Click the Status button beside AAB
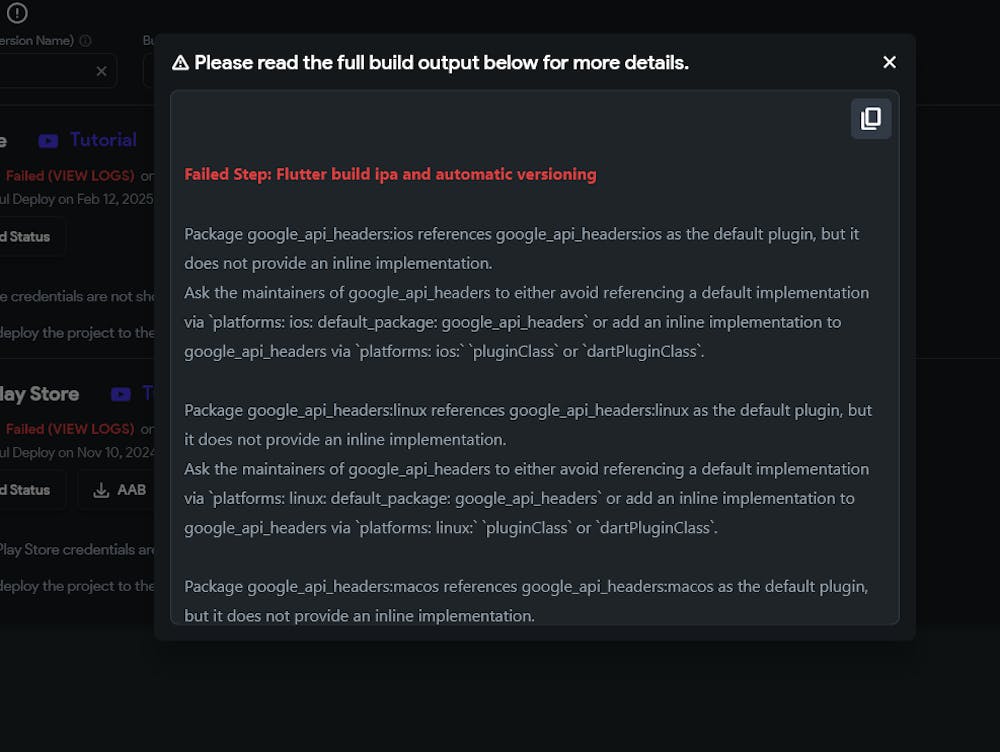Viewport: 1000px width, 752px height. (x=29, y=490)
